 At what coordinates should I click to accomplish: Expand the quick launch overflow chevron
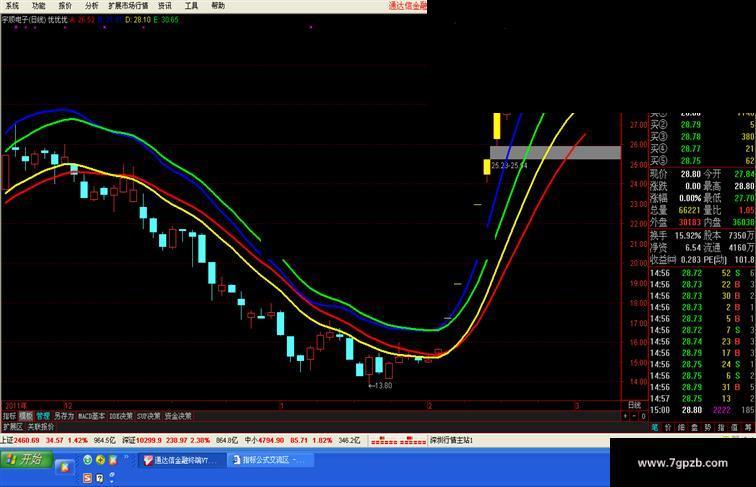(x=126, y=456)
